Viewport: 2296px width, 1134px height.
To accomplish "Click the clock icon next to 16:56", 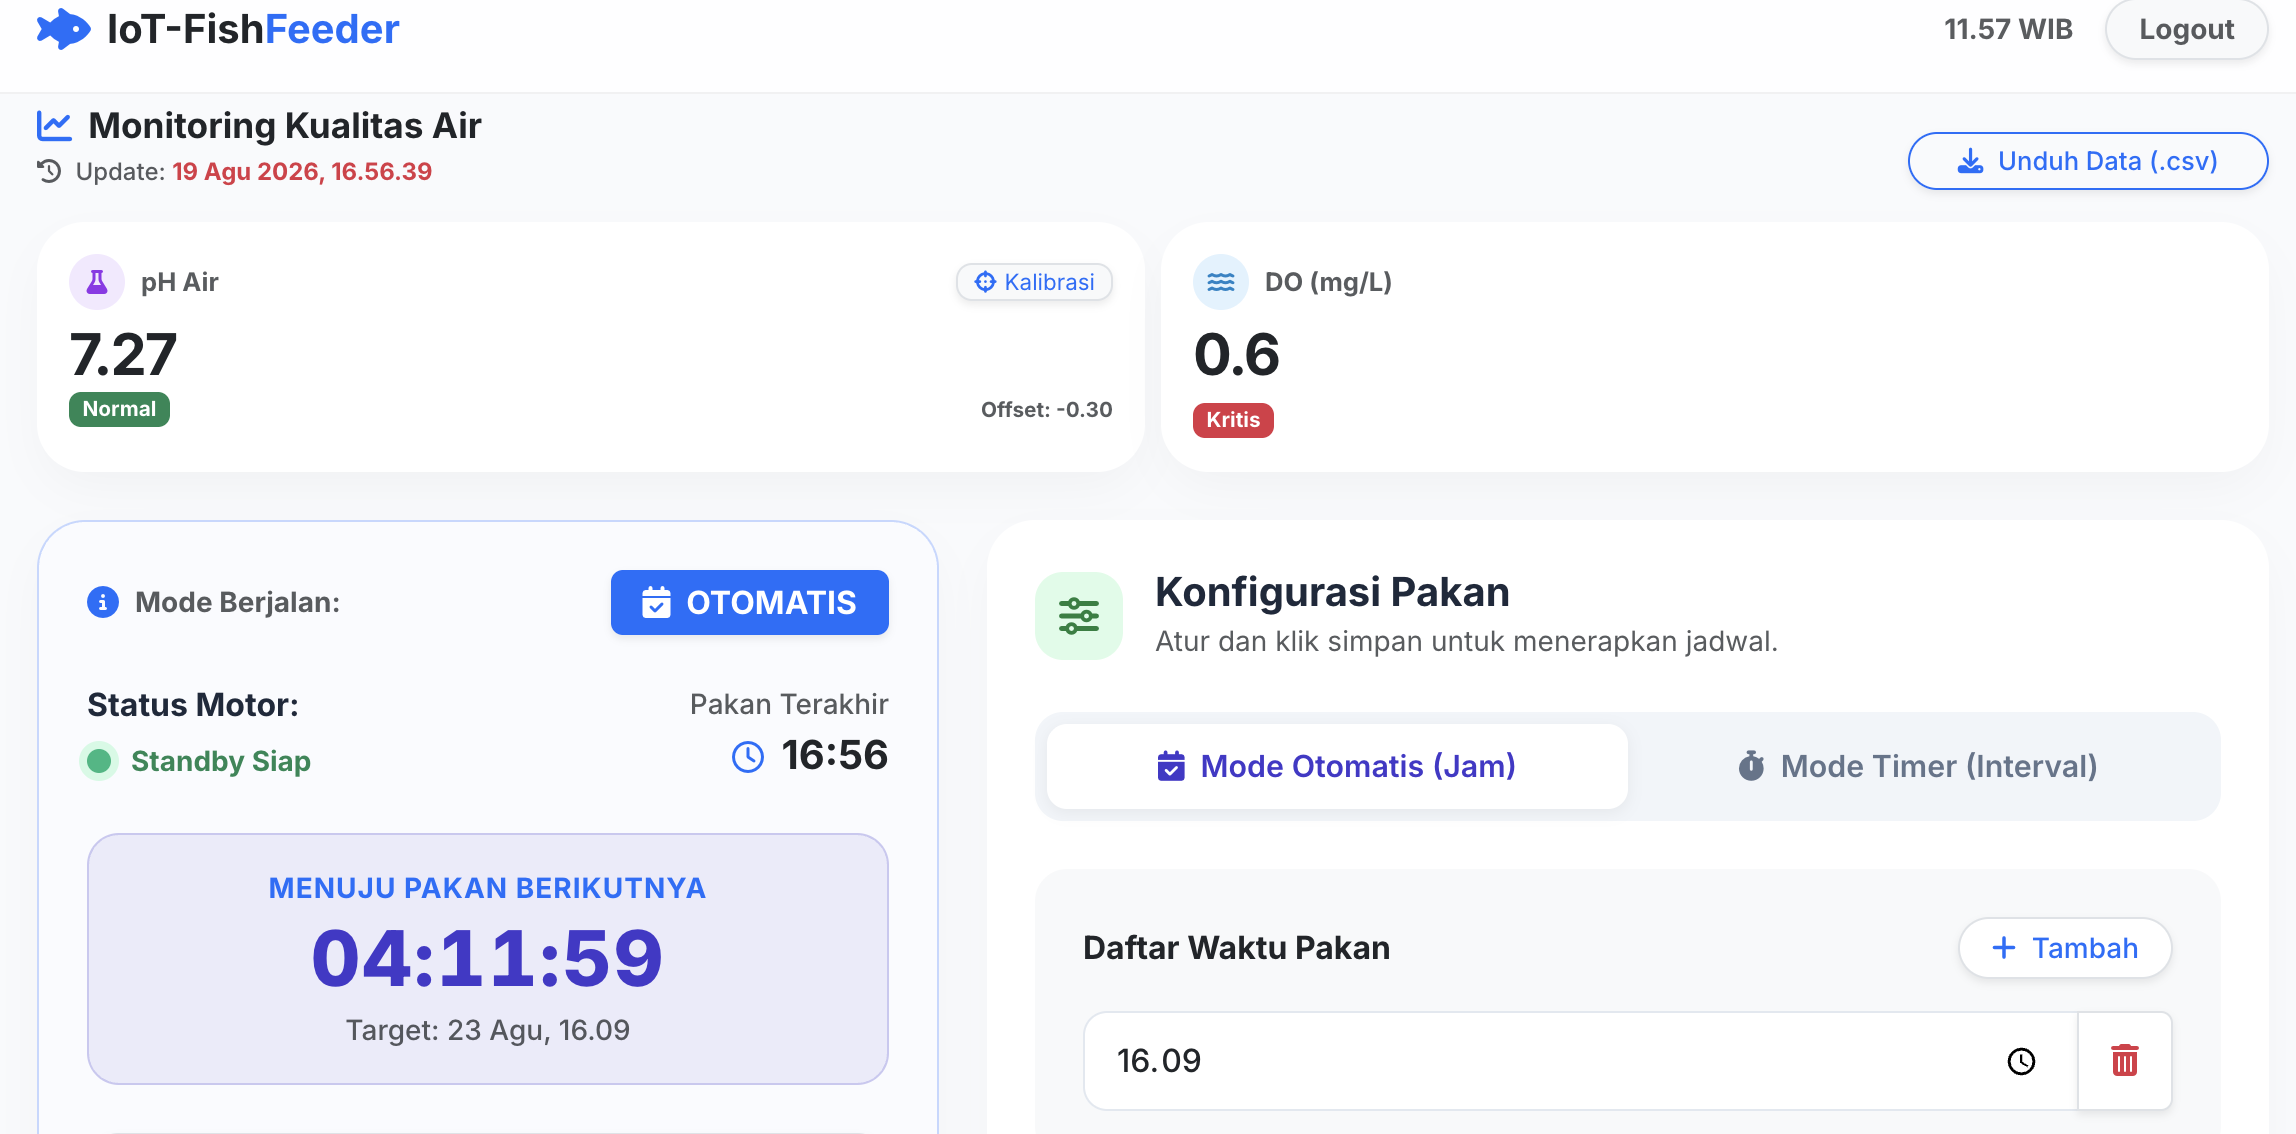I will (x=748, y=757).
